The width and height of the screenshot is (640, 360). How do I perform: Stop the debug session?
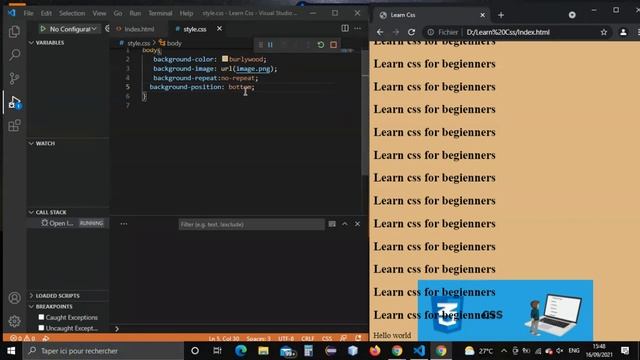[333, 44]
